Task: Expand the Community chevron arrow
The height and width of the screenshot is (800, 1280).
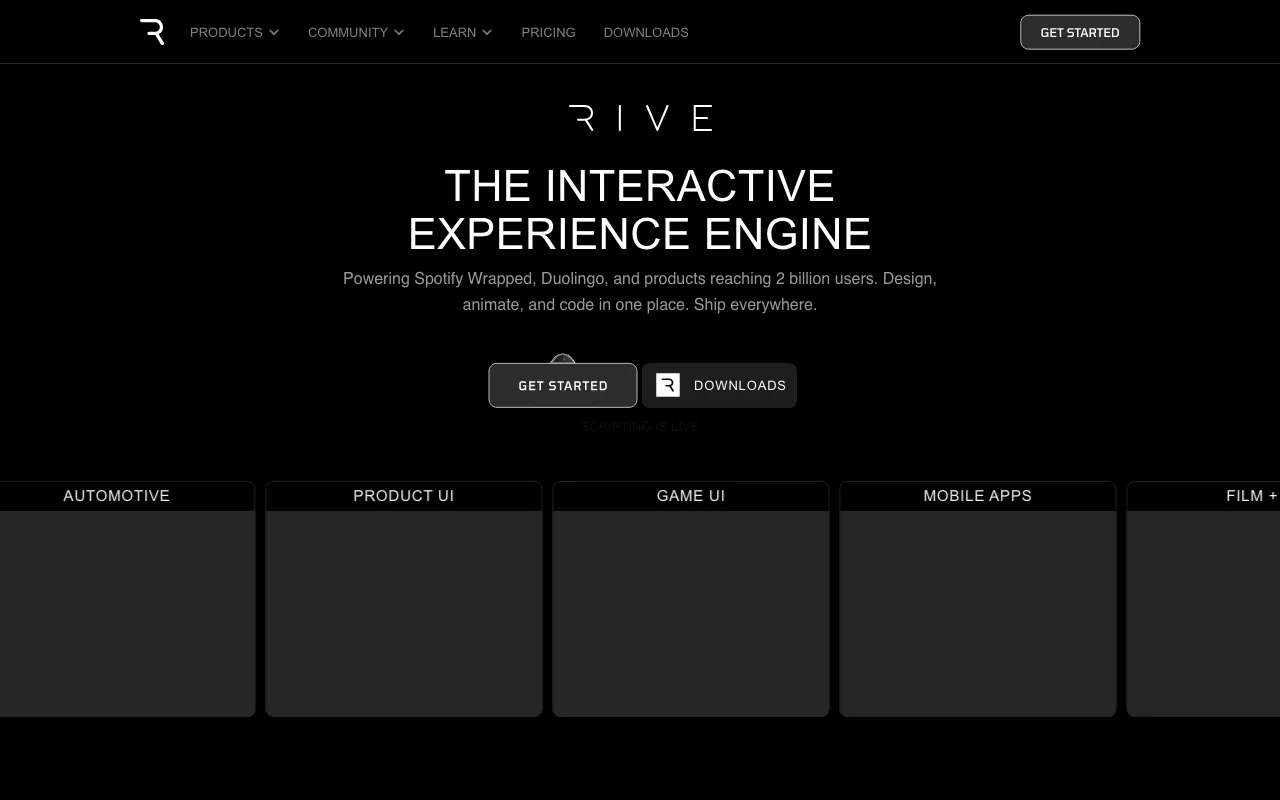Action: (x=399, y=32)
